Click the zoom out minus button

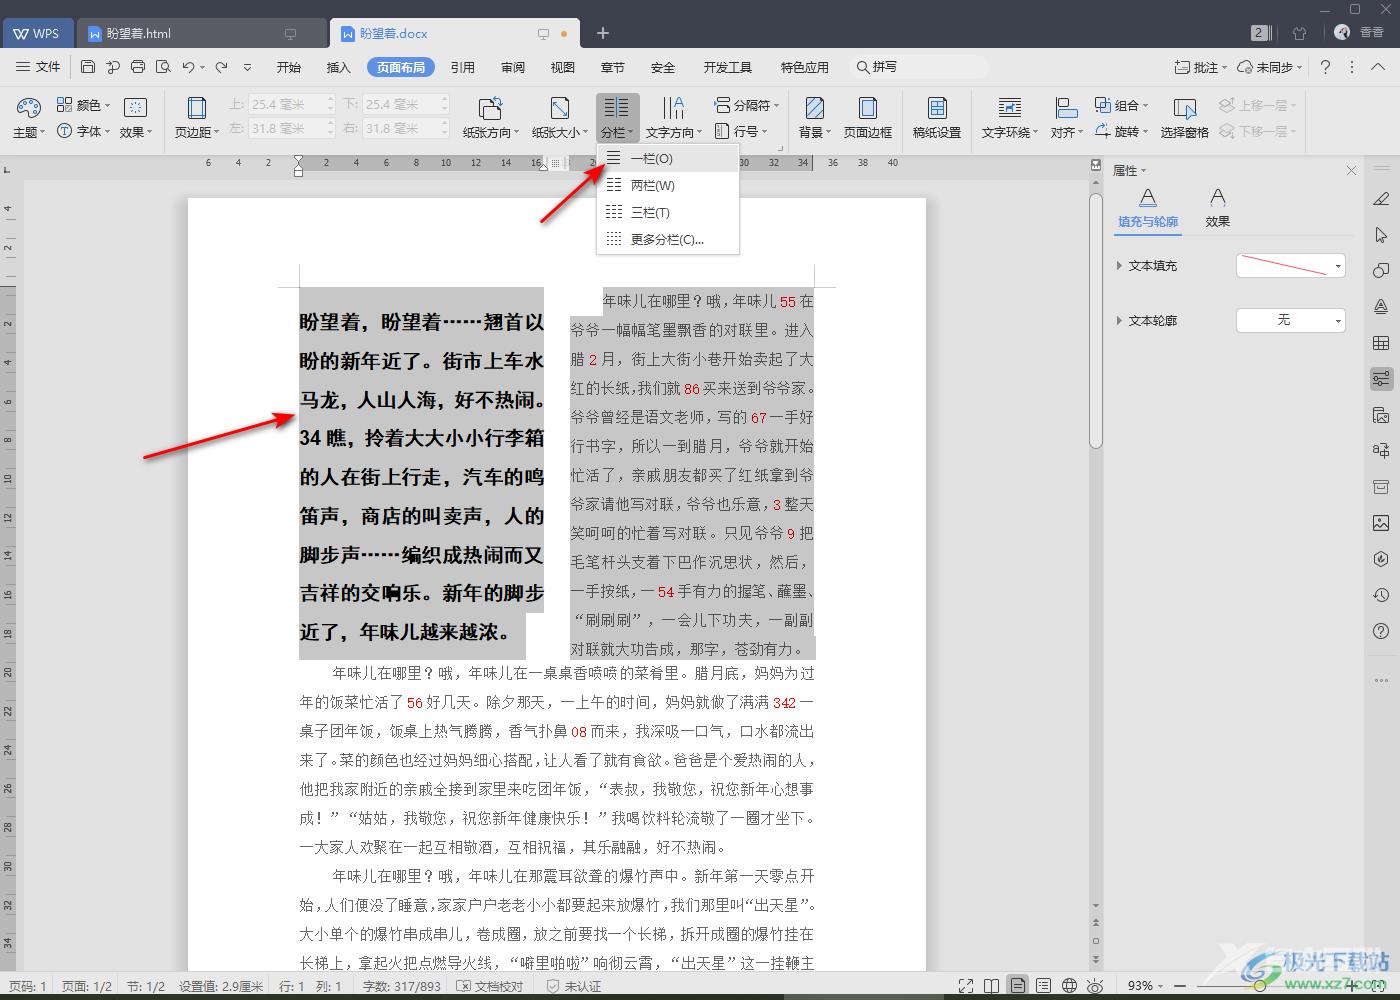pyautogui.click(x=1180, y=986)
